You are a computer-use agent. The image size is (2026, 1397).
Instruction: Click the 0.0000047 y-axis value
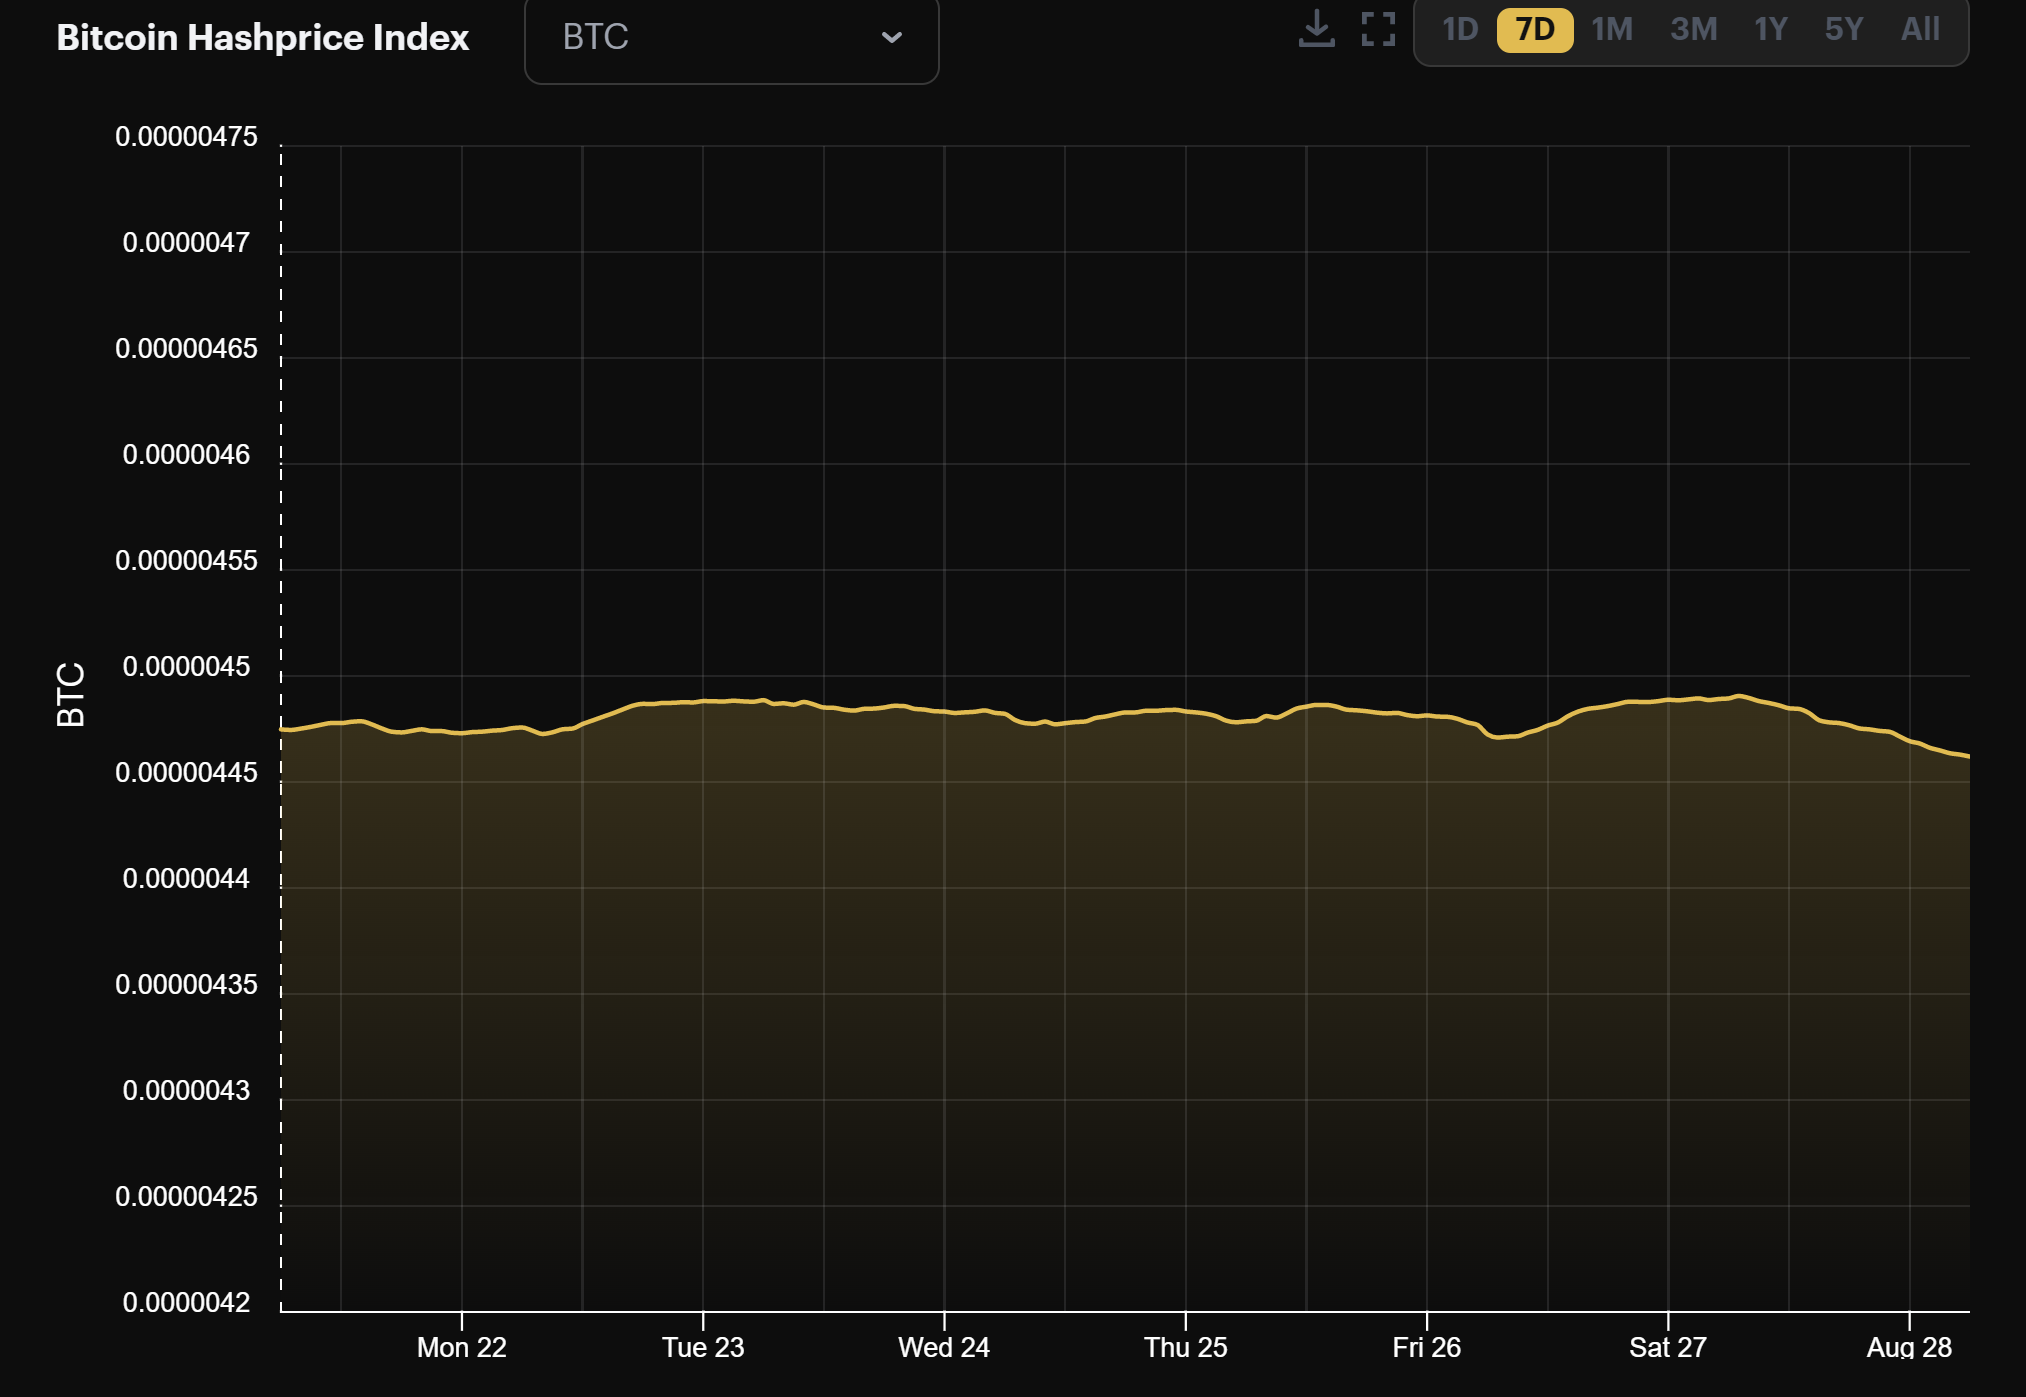pos(186,242)
